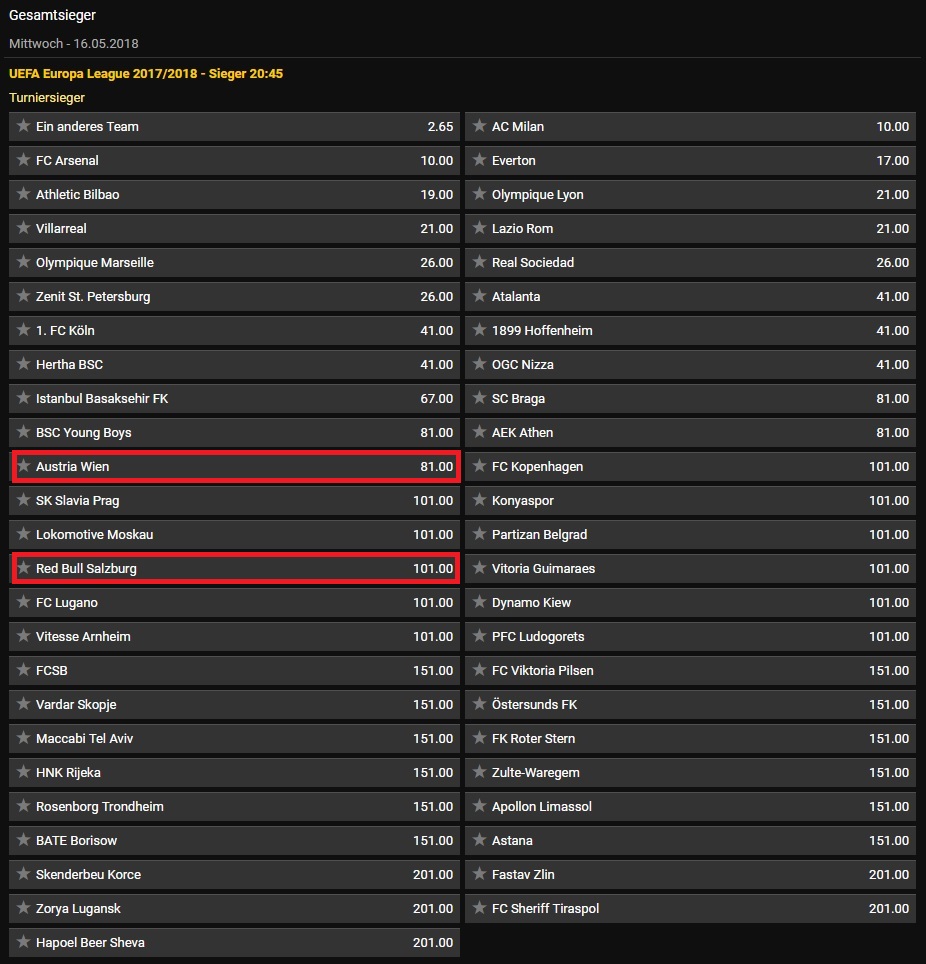Viewport: 926px width, 964px height.
Task: Favorite Austria Wien with the star
Action: [23, 466]
